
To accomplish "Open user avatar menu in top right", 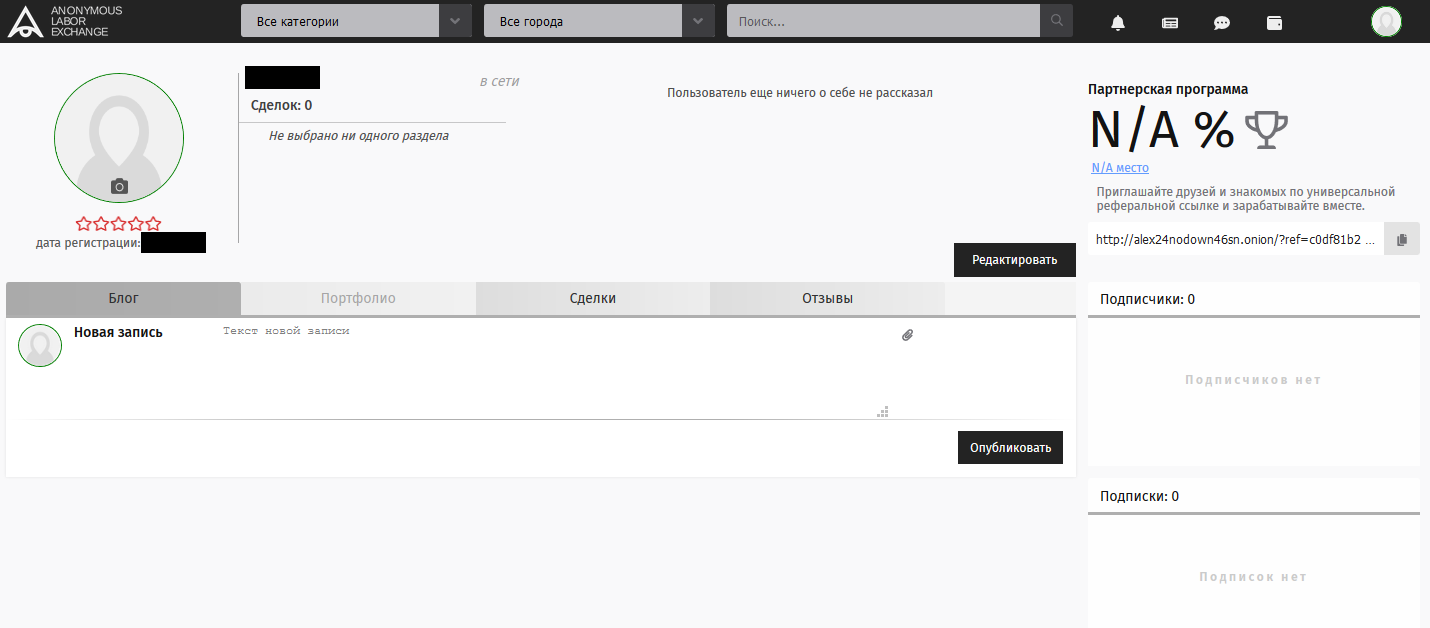I will pos(1386,21).
